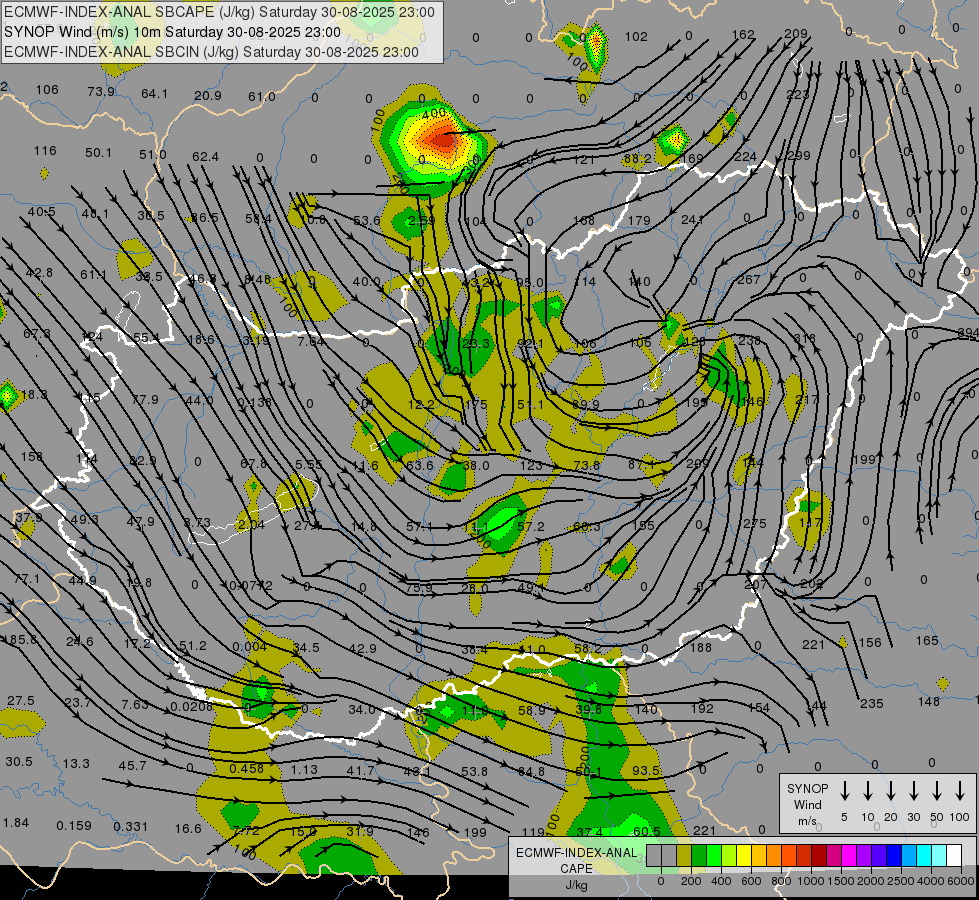Click the map value 209

(796, 33)
